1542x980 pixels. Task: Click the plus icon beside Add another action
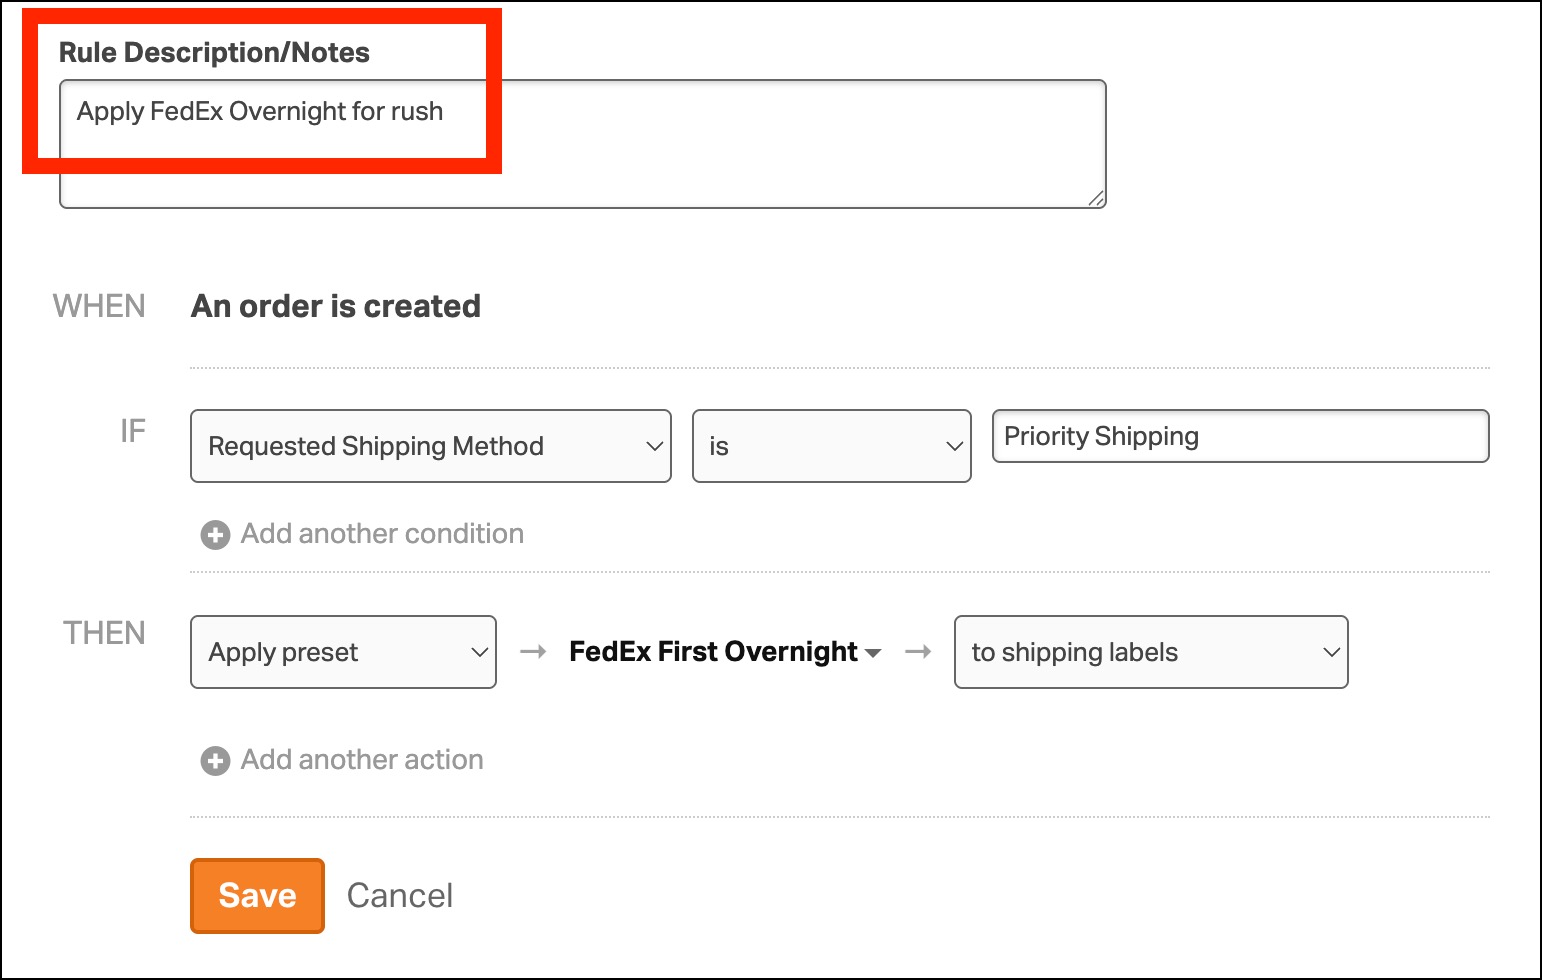pos(215,761)
